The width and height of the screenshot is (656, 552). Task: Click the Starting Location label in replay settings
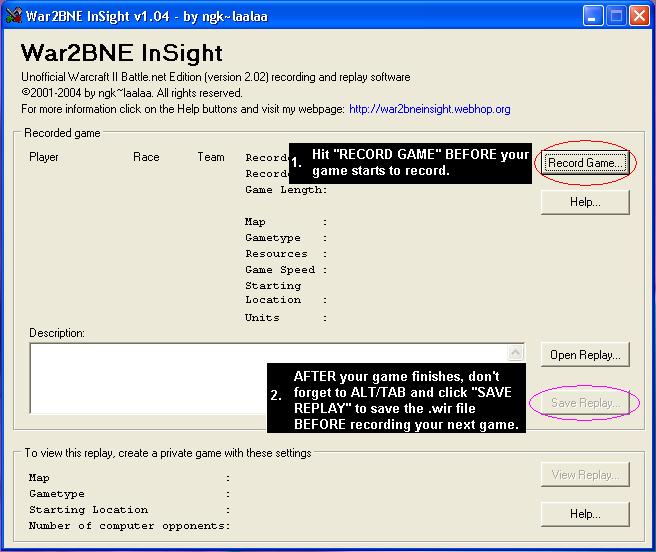coord(88,510)
